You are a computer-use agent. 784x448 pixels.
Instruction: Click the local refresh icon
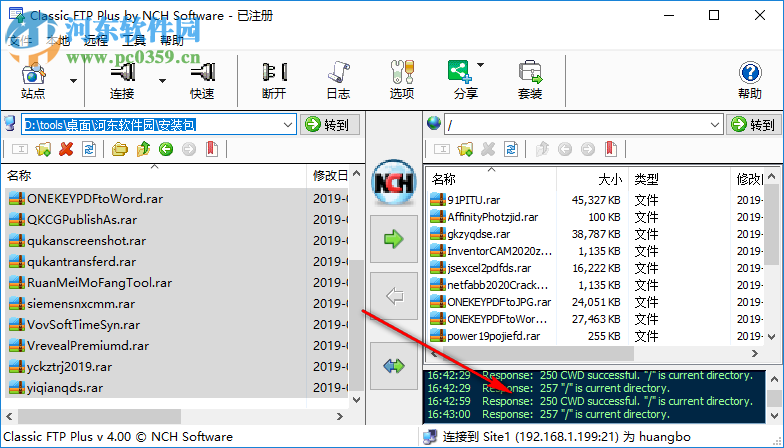pyautogui.click(x=89, y=149)
